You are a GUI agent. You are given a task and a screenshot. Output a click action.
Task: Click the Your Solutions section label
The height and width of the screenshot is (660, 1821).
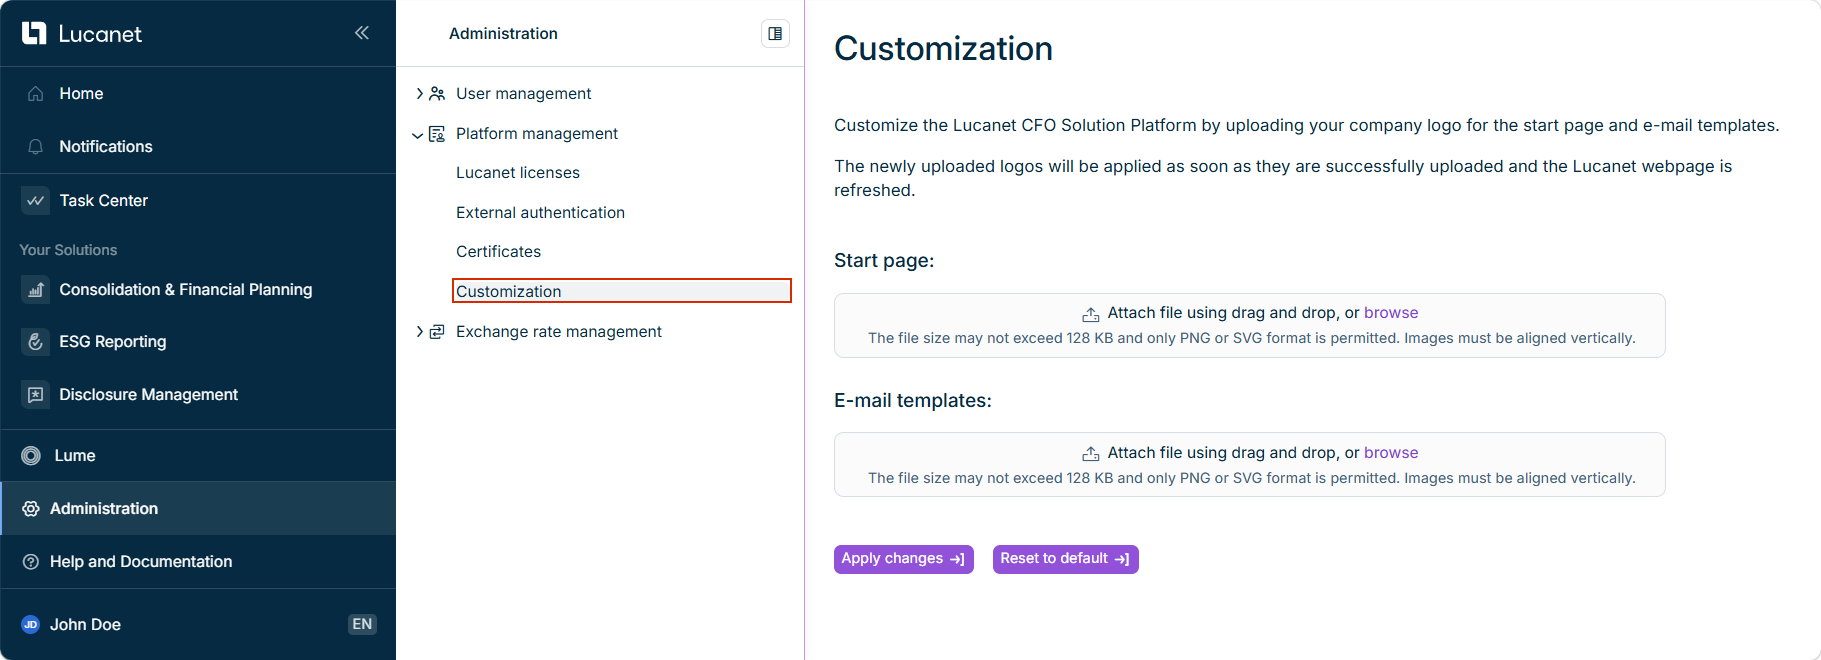pyautogui.click(x=68, y=250)
